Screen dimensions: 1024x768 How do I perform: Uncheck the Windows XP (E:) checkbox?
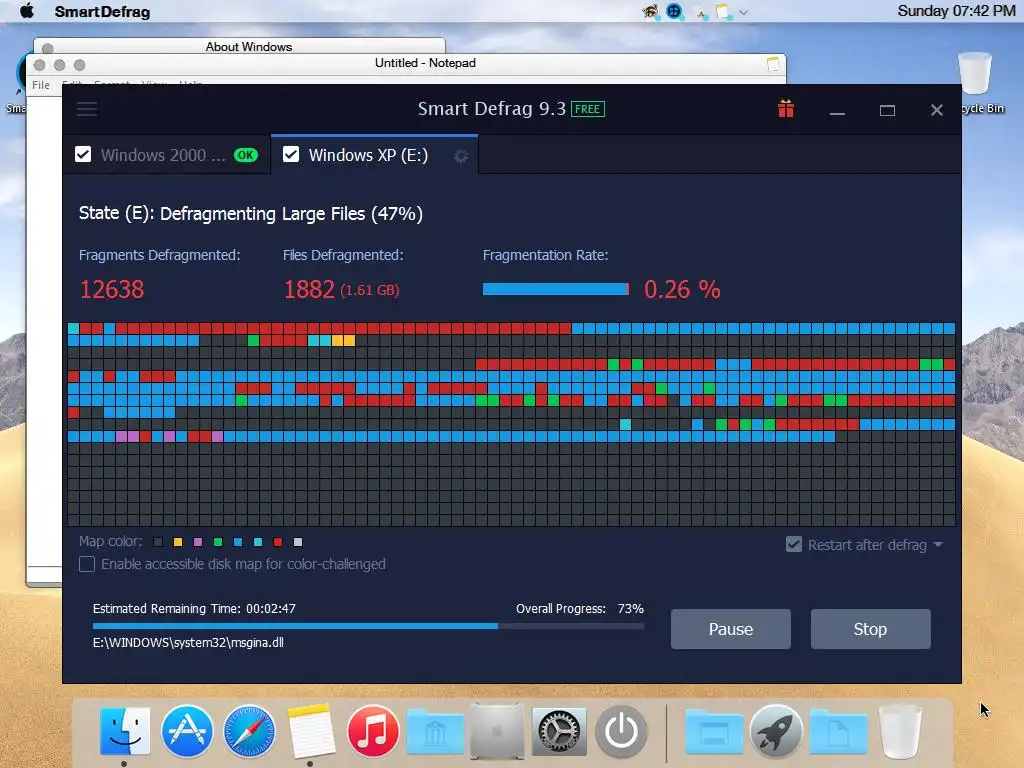[291, 155]
